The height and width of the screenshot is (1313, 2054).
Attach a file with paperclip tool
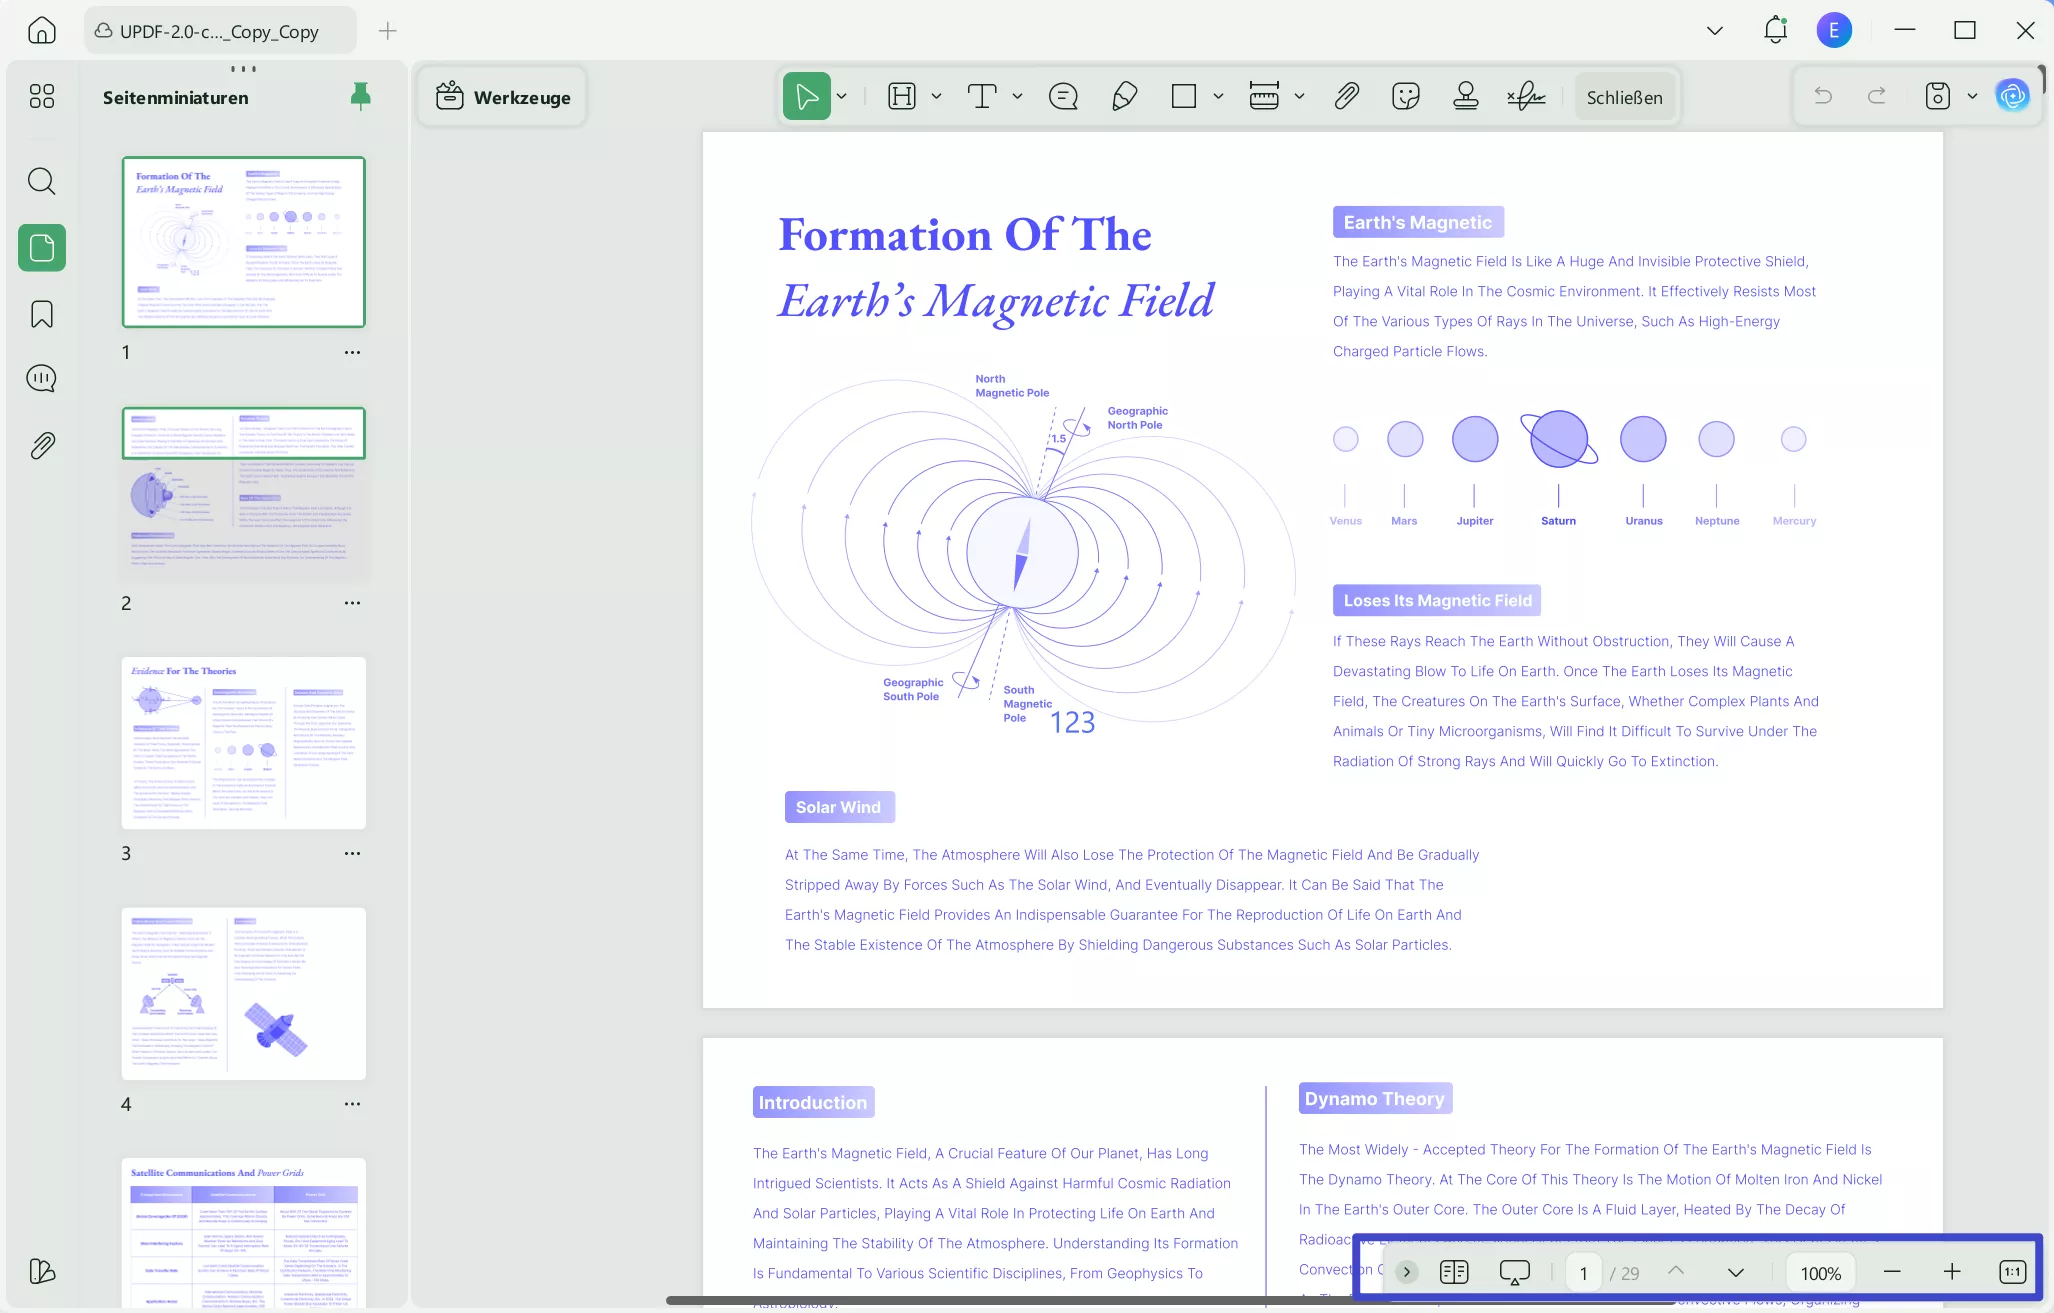pos(1346,96)
